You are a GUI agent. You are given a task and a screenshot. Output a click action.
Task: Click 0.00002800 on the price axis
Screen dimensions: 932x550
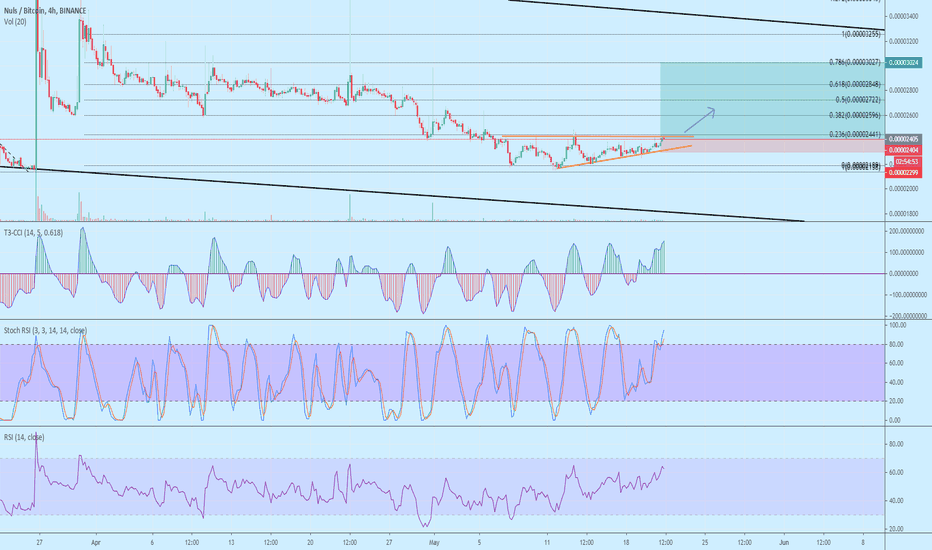pyautogui.click(x=903, y=90)
